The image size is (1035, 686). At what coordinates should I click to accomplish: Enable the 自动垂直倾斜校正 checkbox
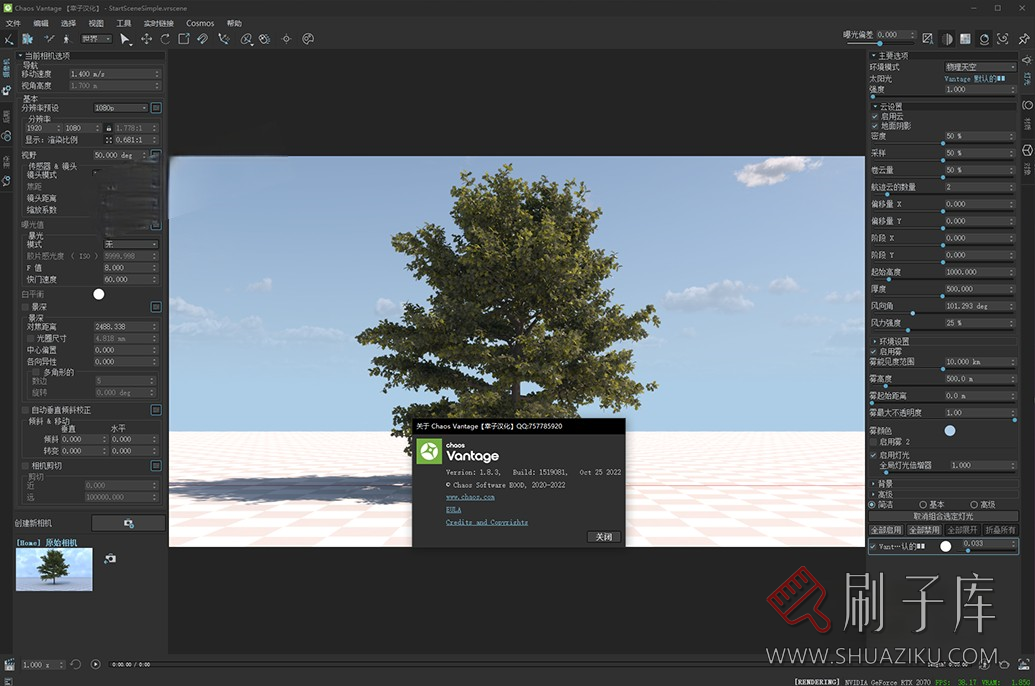[26, 410]
